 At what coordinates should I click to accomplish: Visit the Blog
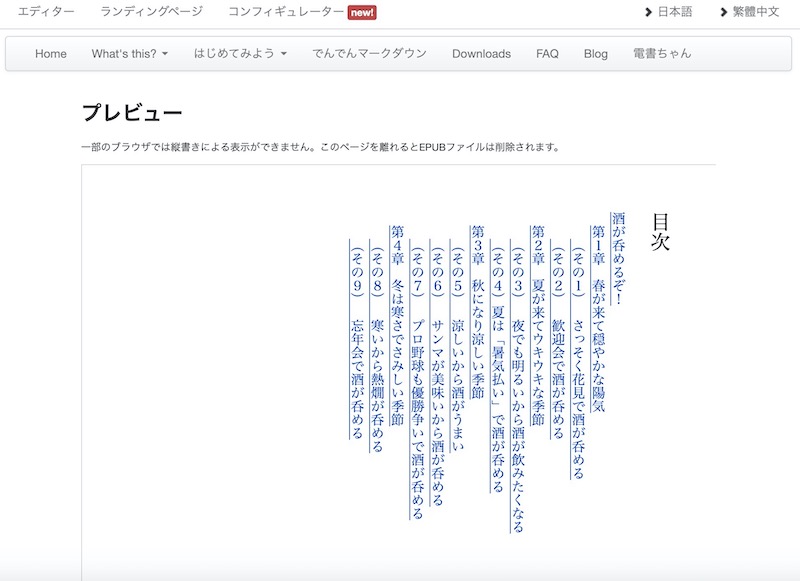coord(595,54)
